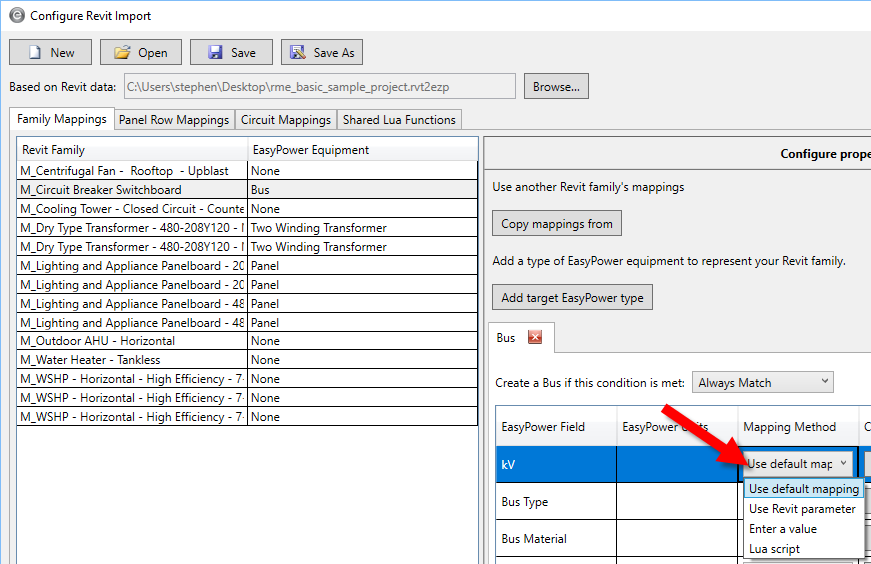Click the Revit data file path field

320,87
